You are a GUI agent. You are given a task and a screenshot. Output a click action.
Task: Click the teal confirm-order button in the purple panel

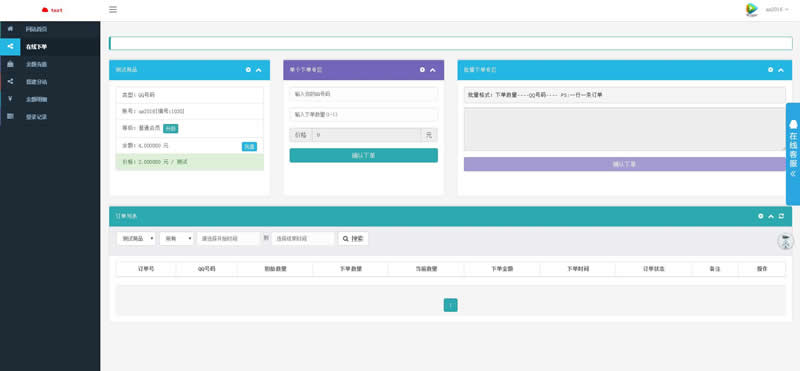click(x=363, y=155)
